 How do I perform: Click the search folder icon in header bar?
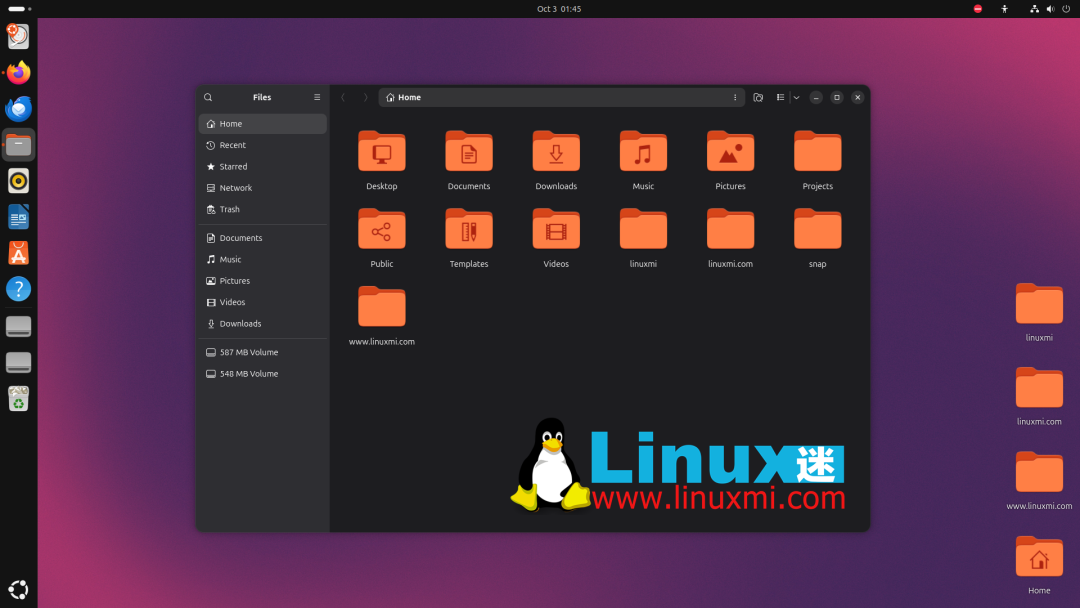758,97
